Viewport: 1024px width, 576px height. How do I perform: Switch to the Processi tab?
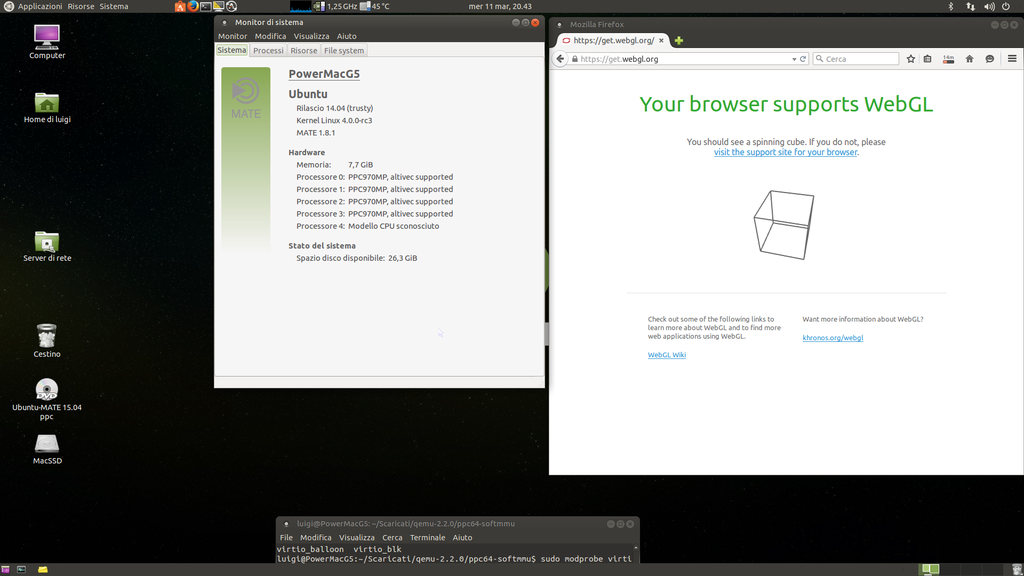coord(268,50)
